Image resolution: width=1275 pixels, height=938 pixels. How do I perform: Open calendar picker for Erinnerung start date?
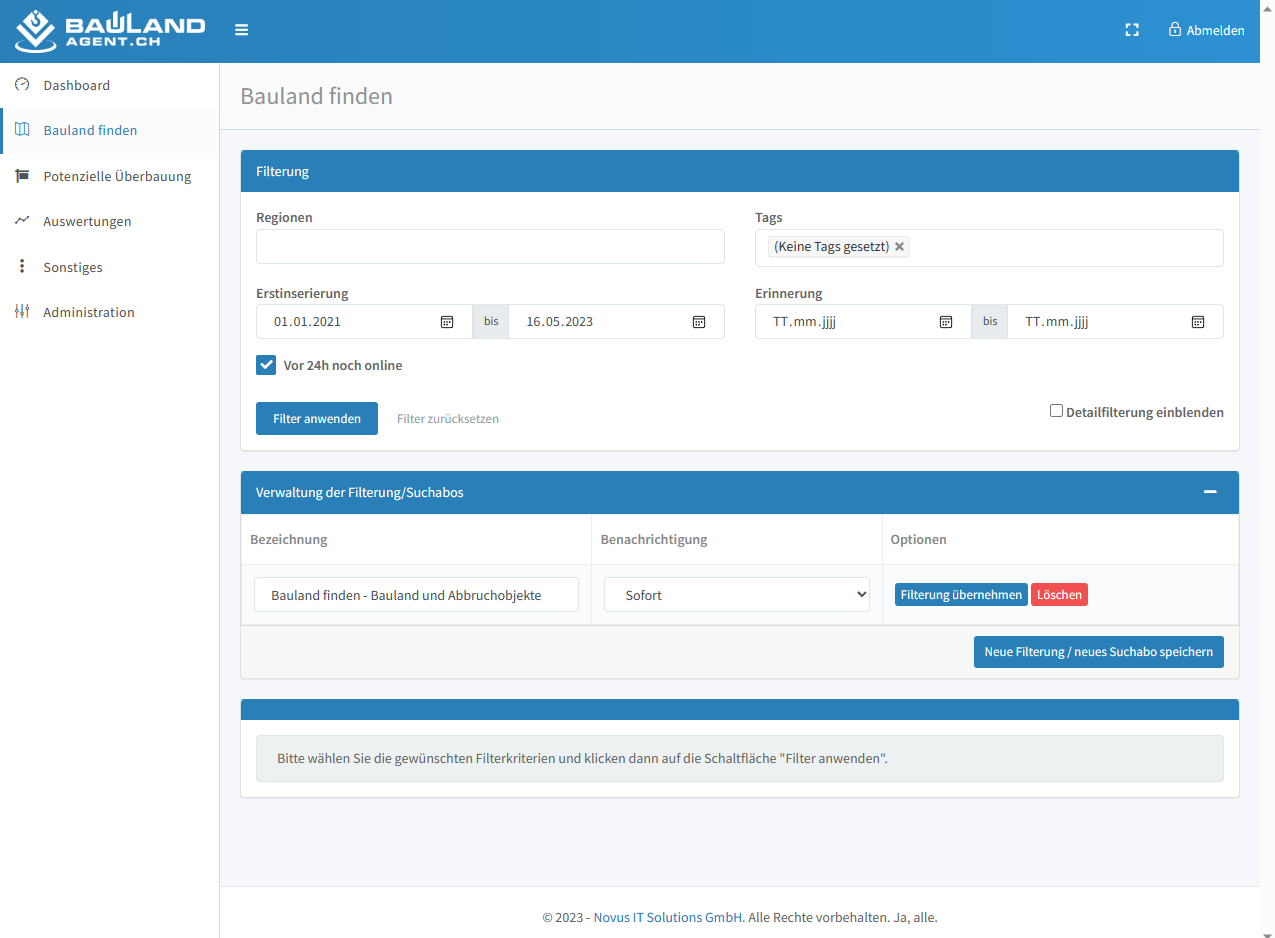click(945, 322)
